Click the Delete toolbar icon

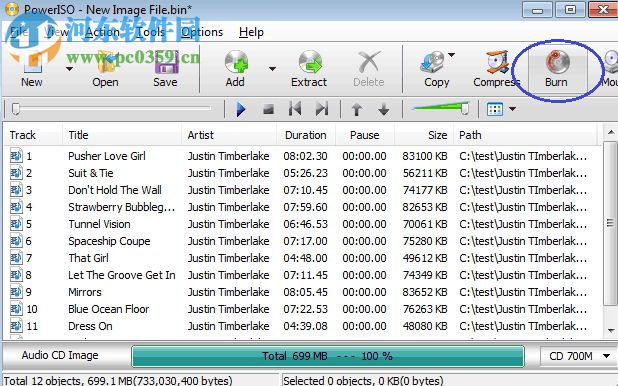point(369,63)
